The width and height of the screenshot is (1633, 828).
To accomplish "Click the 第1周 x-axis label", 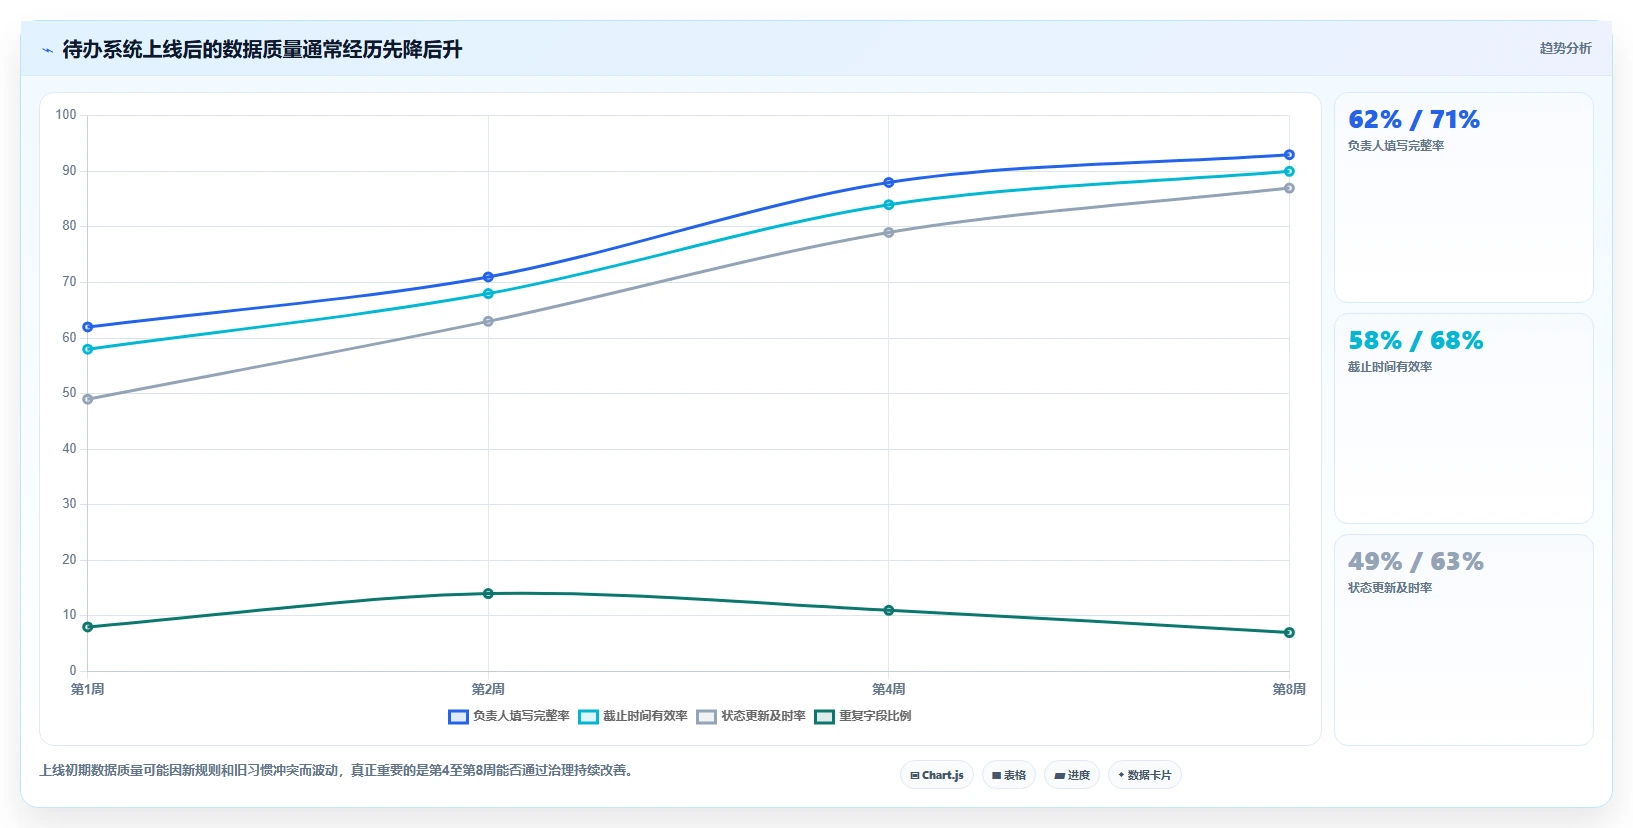I will click(x=88, y=689).
